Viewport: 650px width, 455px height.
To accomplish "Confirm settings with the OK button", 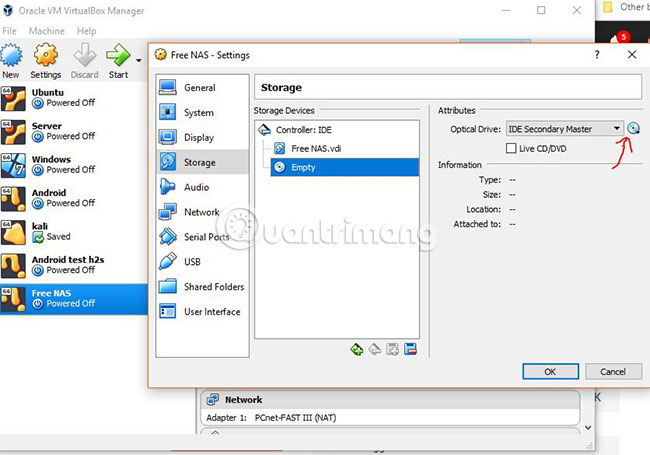I will click(550, 372).
